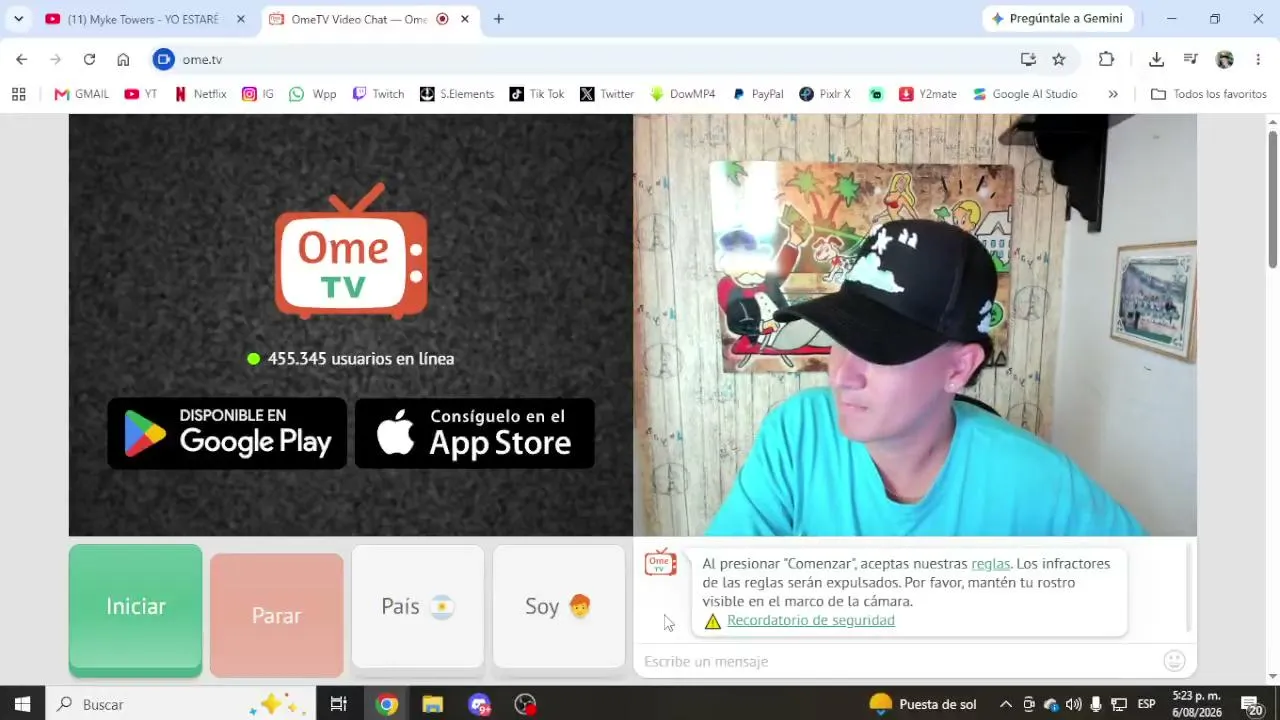Open the YT YouTube bookmark
The width and height of the screenshot is (1280, 720).
coord(141,94)
